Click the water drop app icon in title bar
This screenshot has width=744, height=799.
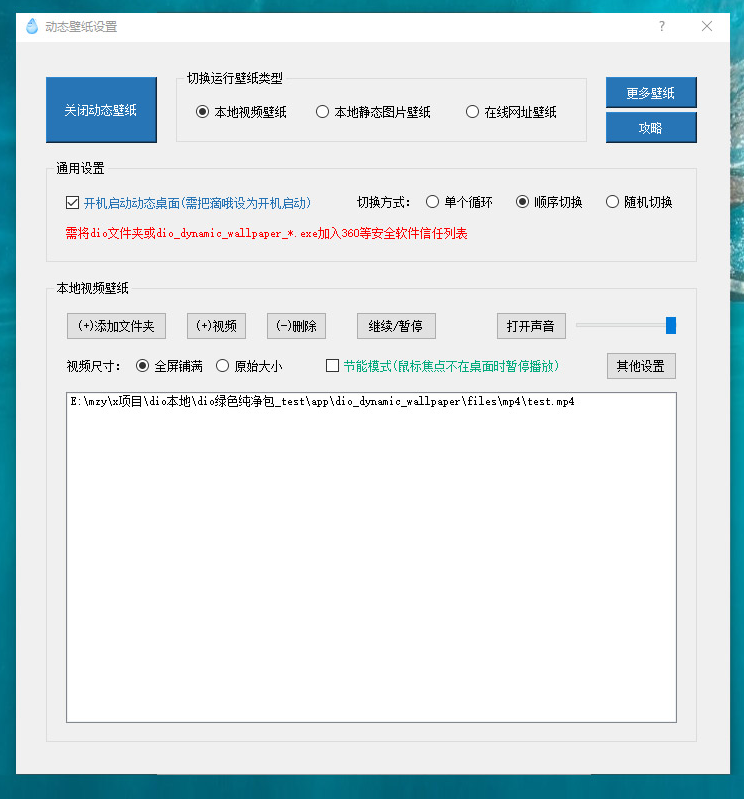[x=32, y=27]
